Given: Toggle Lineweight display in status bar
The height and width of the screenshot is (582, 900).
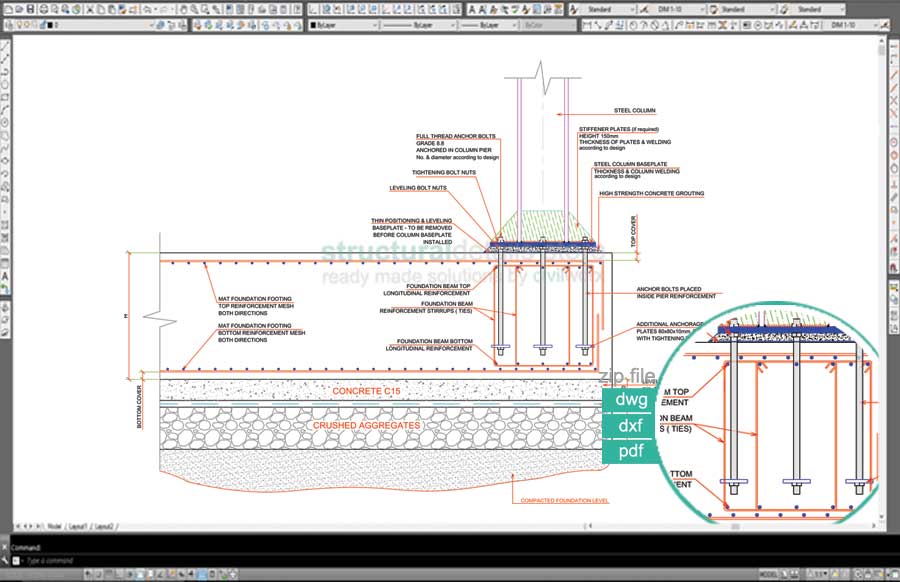Looking at the screenshot, I should [191, 573].
